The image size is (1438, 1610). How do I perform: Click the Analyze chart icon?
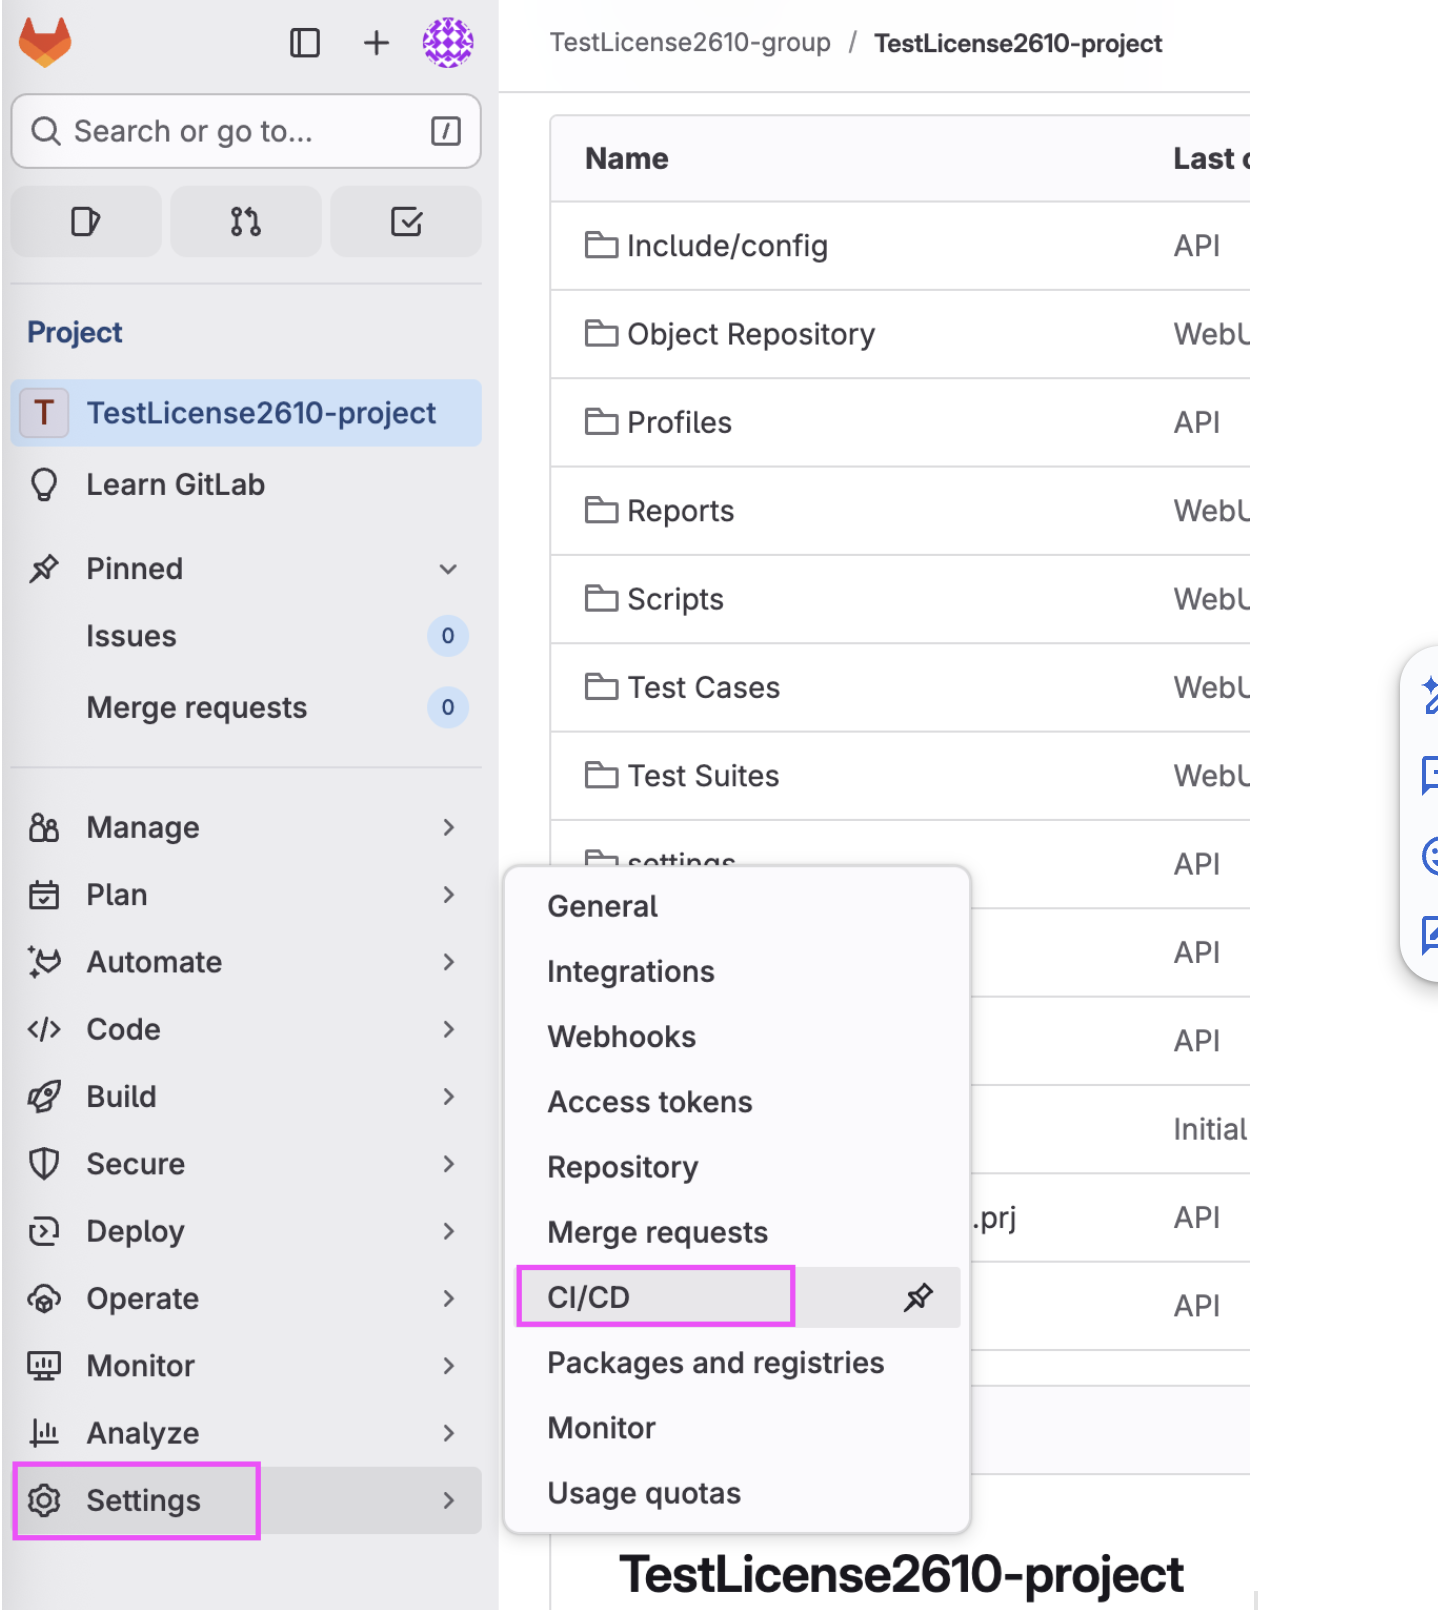[x=44, y=1433]
